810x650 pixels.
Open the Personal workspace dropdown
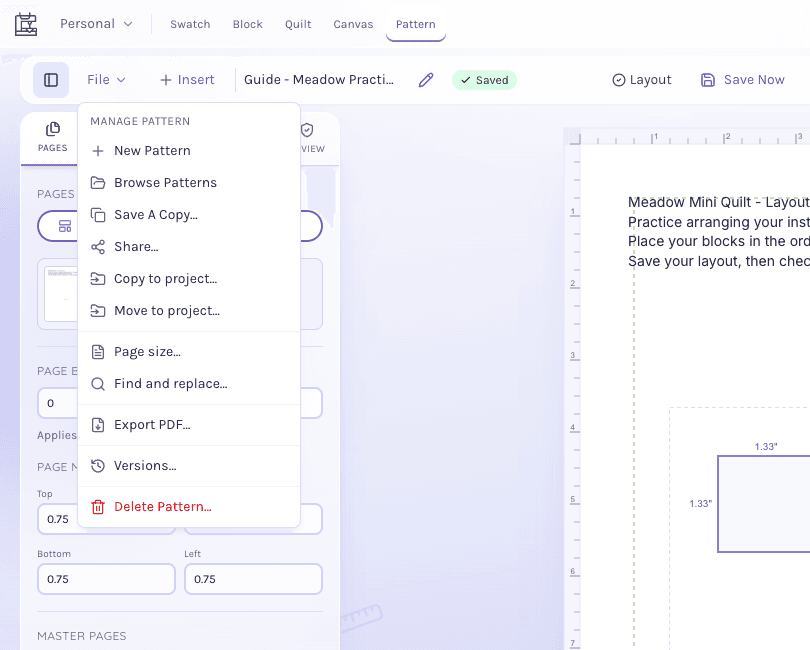pos(97,24)
